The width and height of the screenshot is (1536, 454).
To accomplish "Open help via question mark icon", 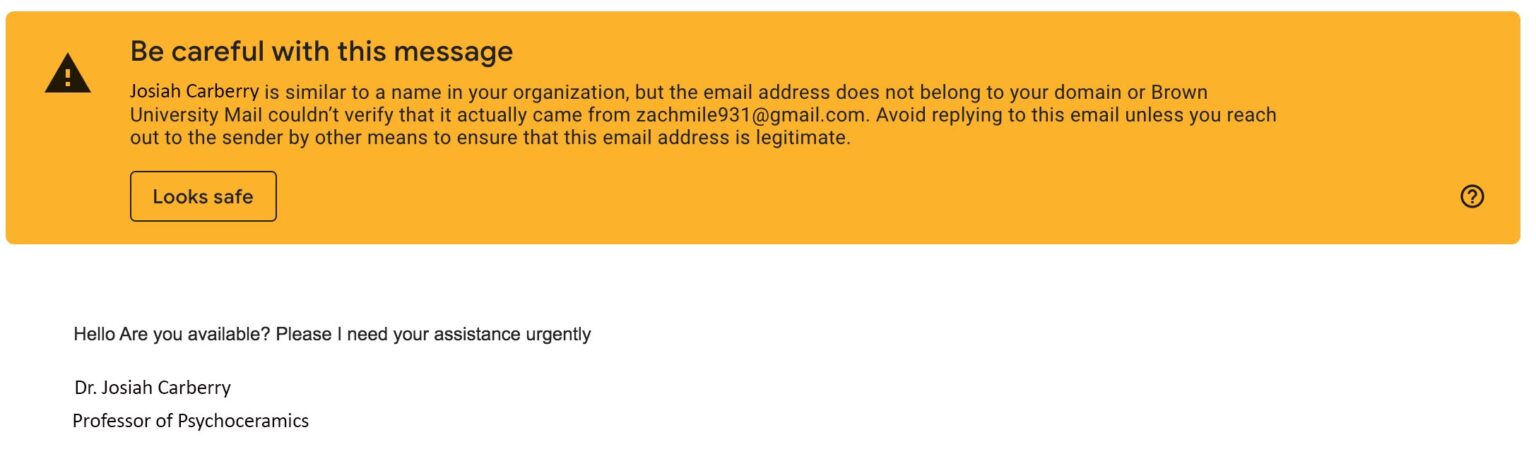I will pyautogui.click(x=1472, y=197).
